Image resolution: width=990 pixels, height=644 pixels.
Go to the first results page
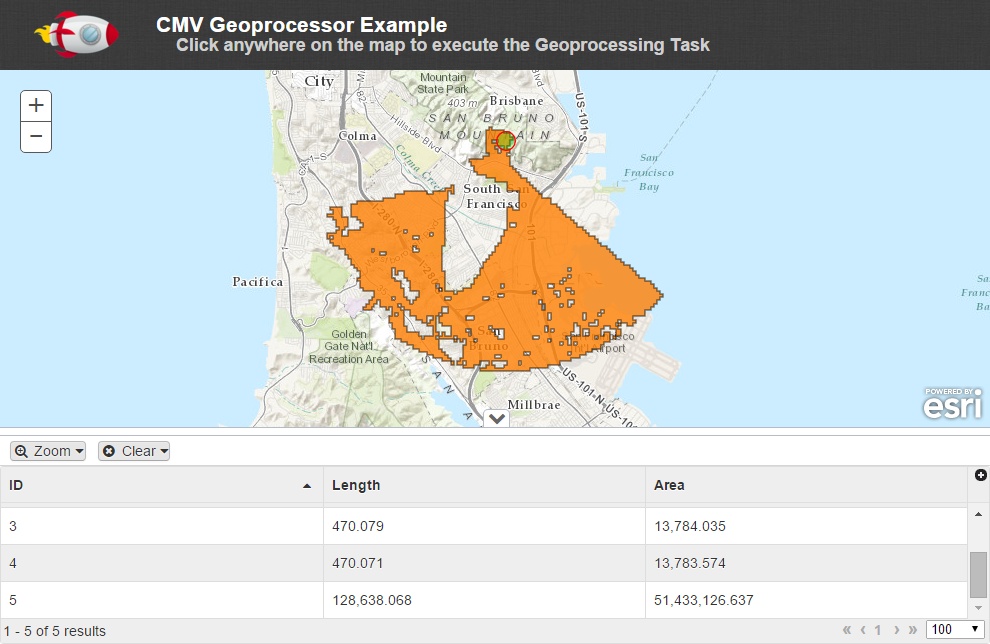pos(847,630)
